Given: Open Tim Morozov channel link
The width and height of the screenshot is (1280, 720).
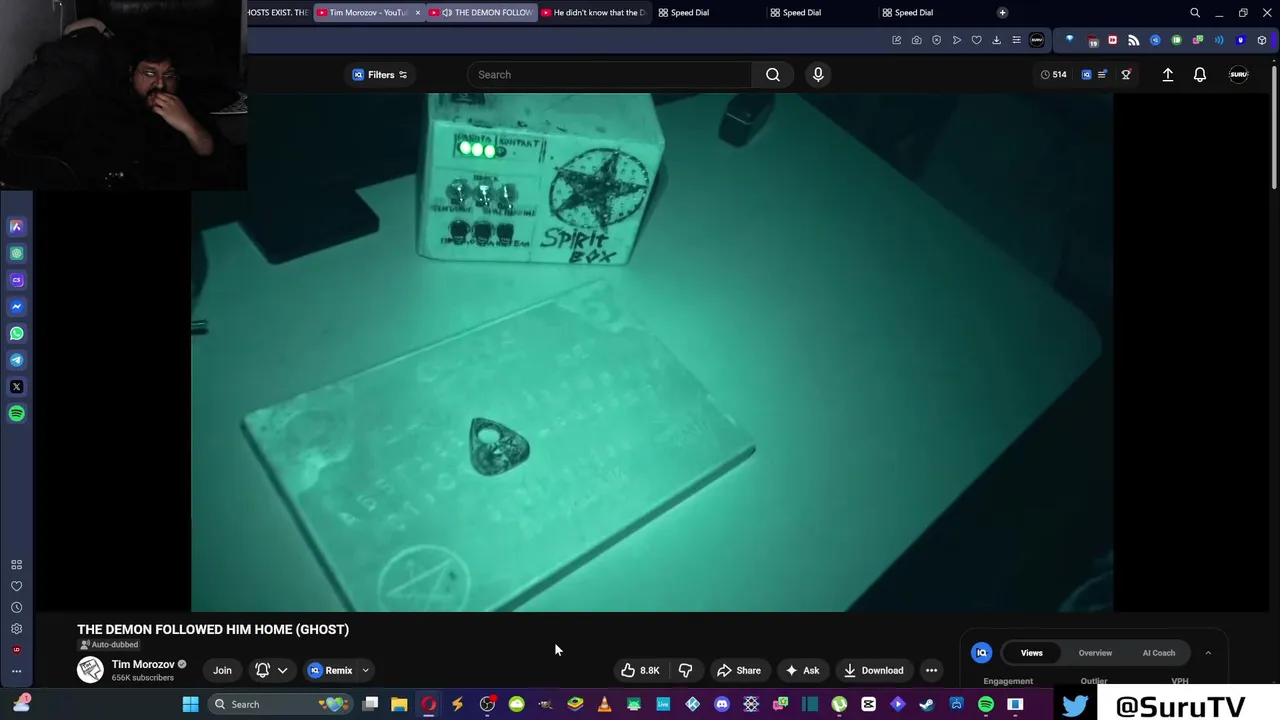Looking at the screenshot, I should point(143,664).
